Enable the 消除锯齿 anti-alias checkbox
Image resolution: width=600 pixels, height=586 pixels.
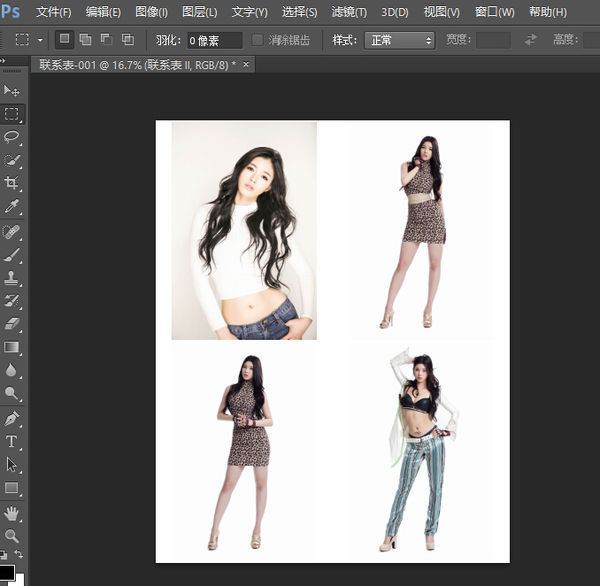tap(258, 40)
